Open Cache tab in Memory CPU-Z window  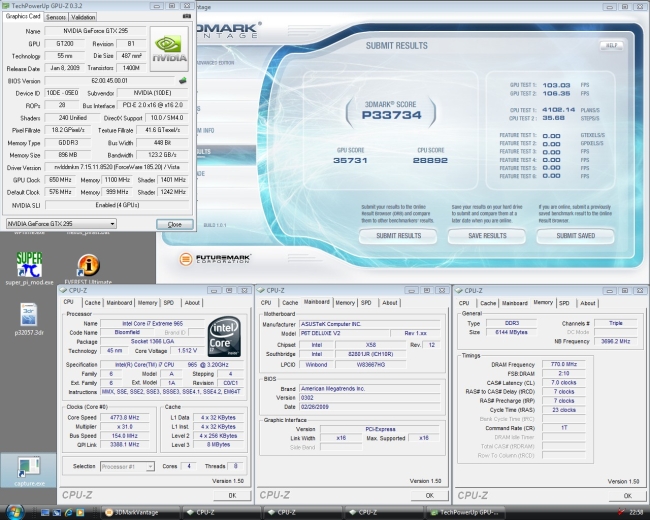(488, 303)
